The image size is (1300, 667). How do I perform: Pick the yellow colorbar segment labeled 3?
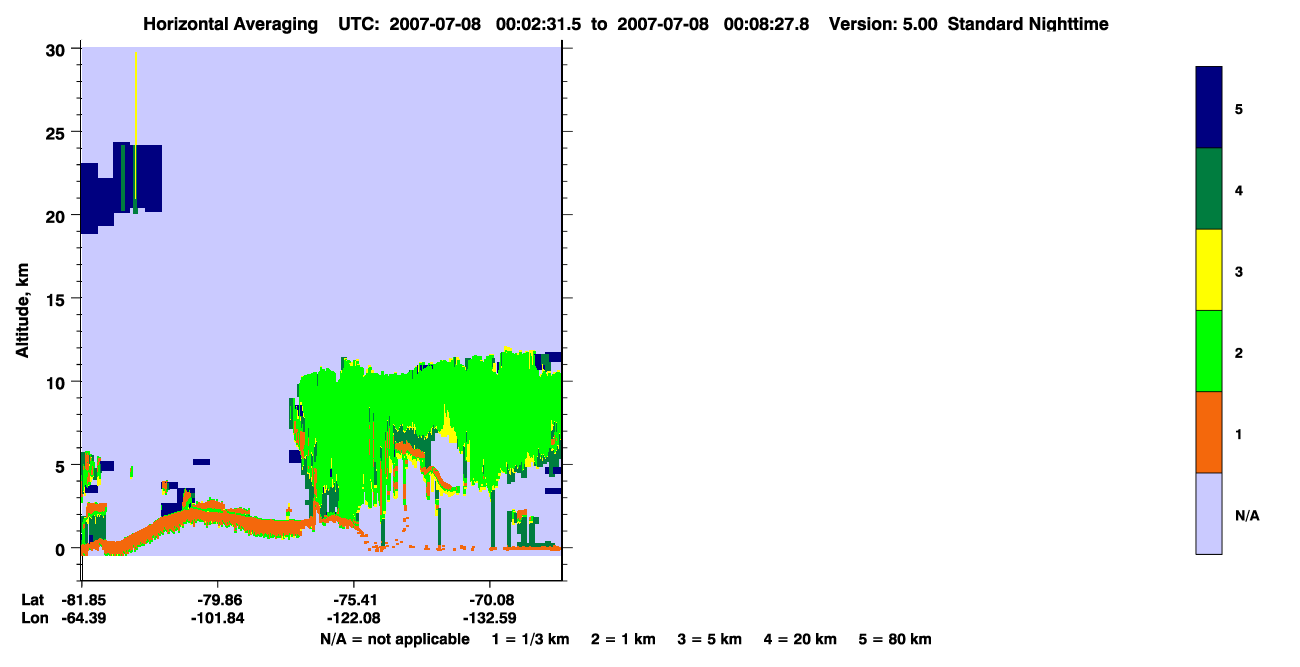pos(1209,270)
